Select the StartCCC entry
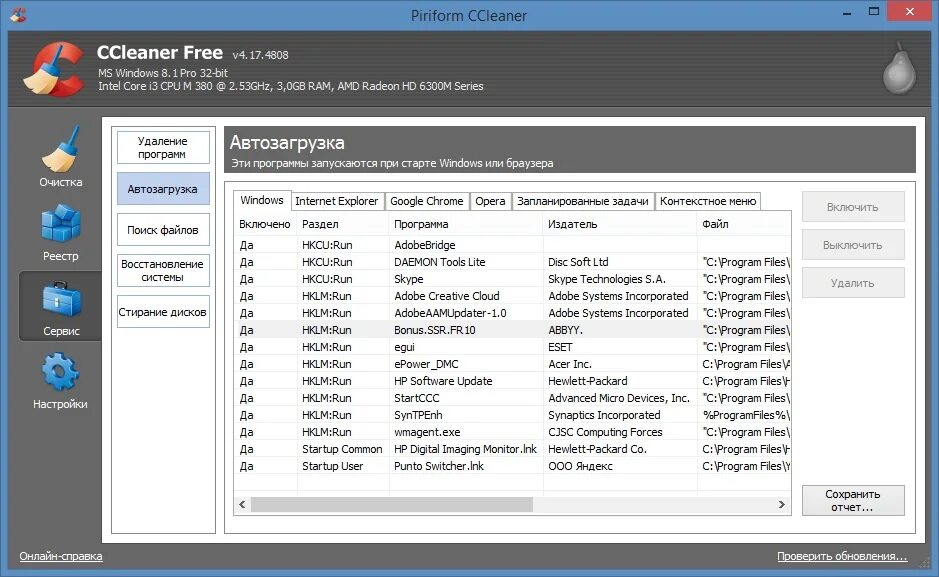Screen dimensions: 939x577 click(x=513, y=398)
